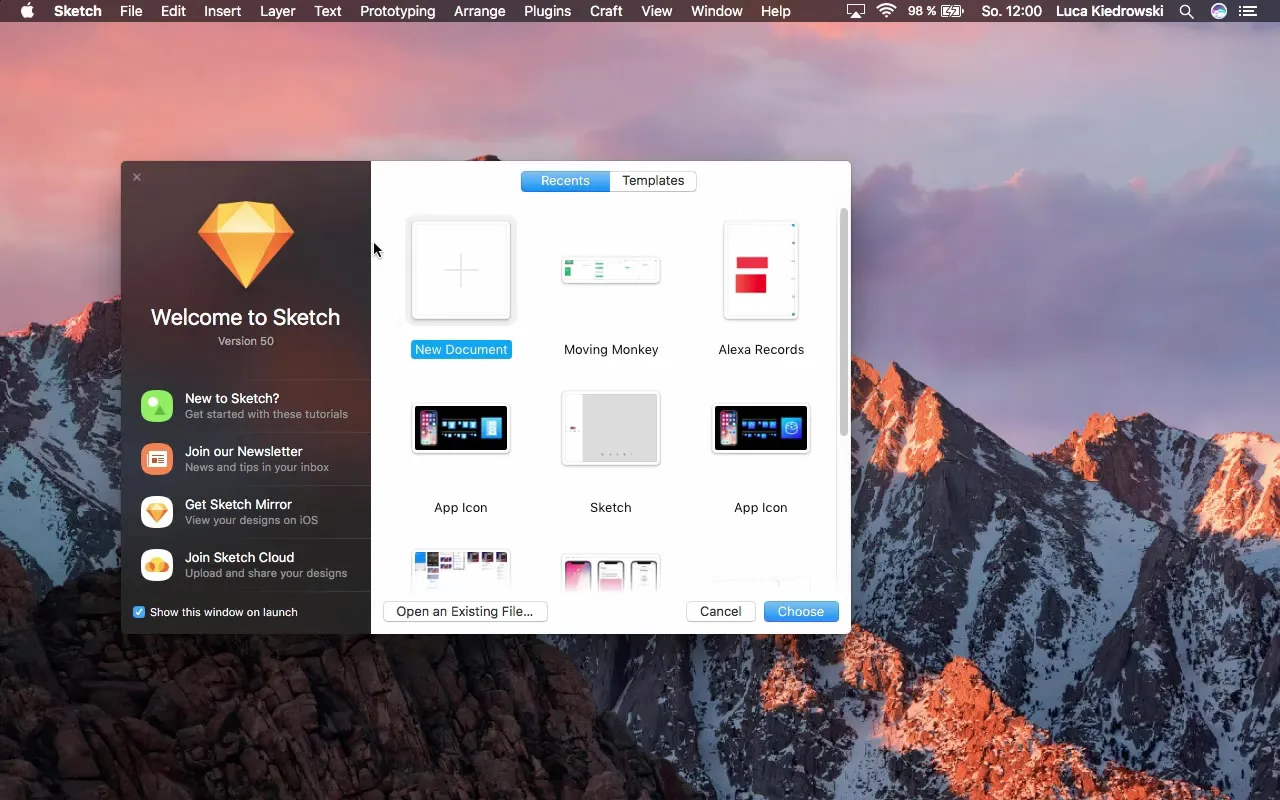
Task: Open the Arrange menu
Action: 479,11
